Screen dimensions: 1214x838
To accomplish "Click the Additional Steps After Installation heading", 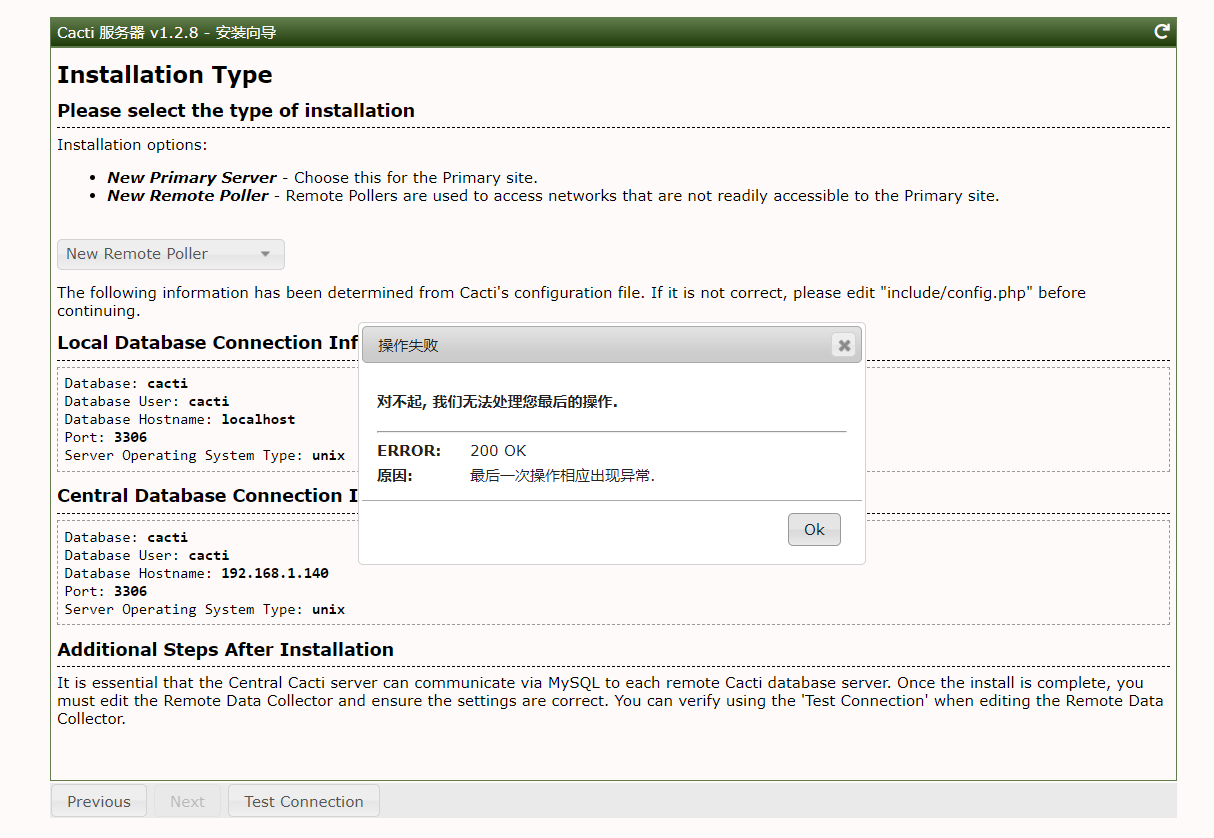I will (226, 650).
